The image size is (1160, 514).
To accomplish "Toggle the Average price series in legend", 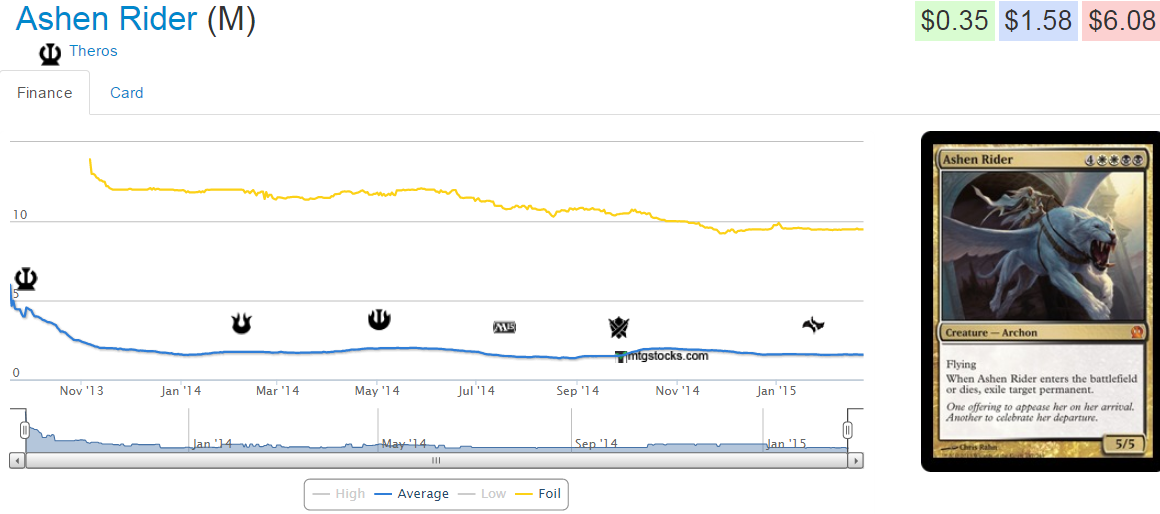I will (411, 493).
